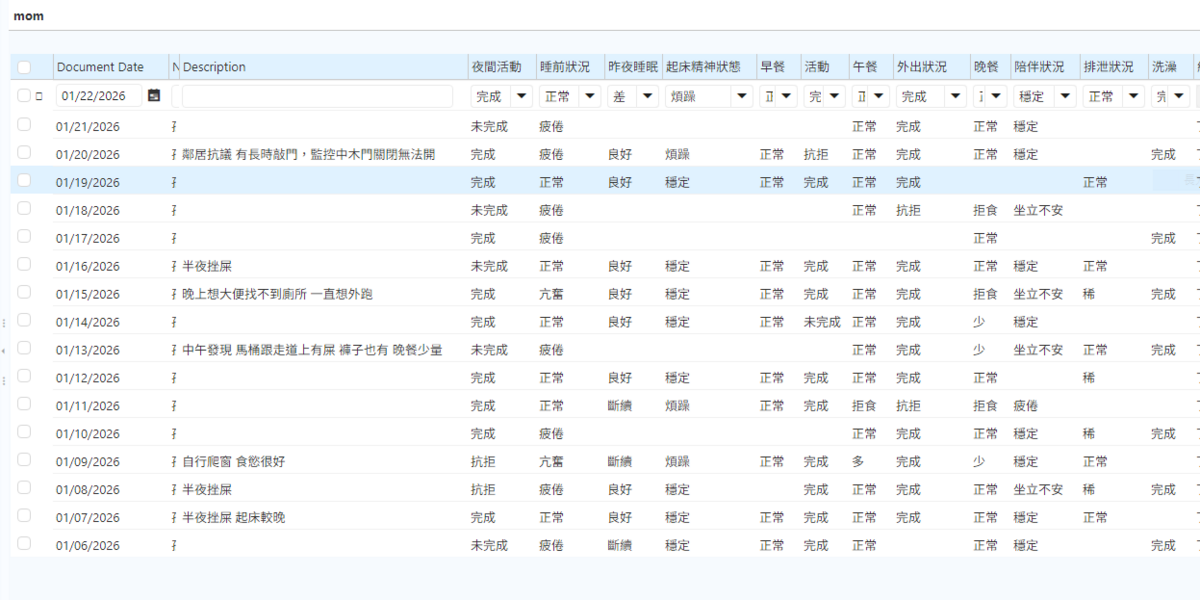Click the Description column header
The height and width of the screenshot is (600, 1200).
(x=214, y=67)
